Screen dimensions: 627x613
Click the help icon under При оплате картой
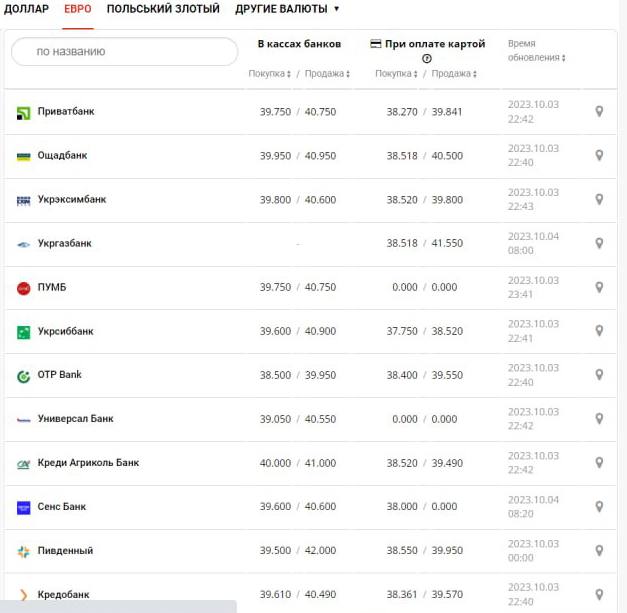pyautogui.click(x=427, y=59)
